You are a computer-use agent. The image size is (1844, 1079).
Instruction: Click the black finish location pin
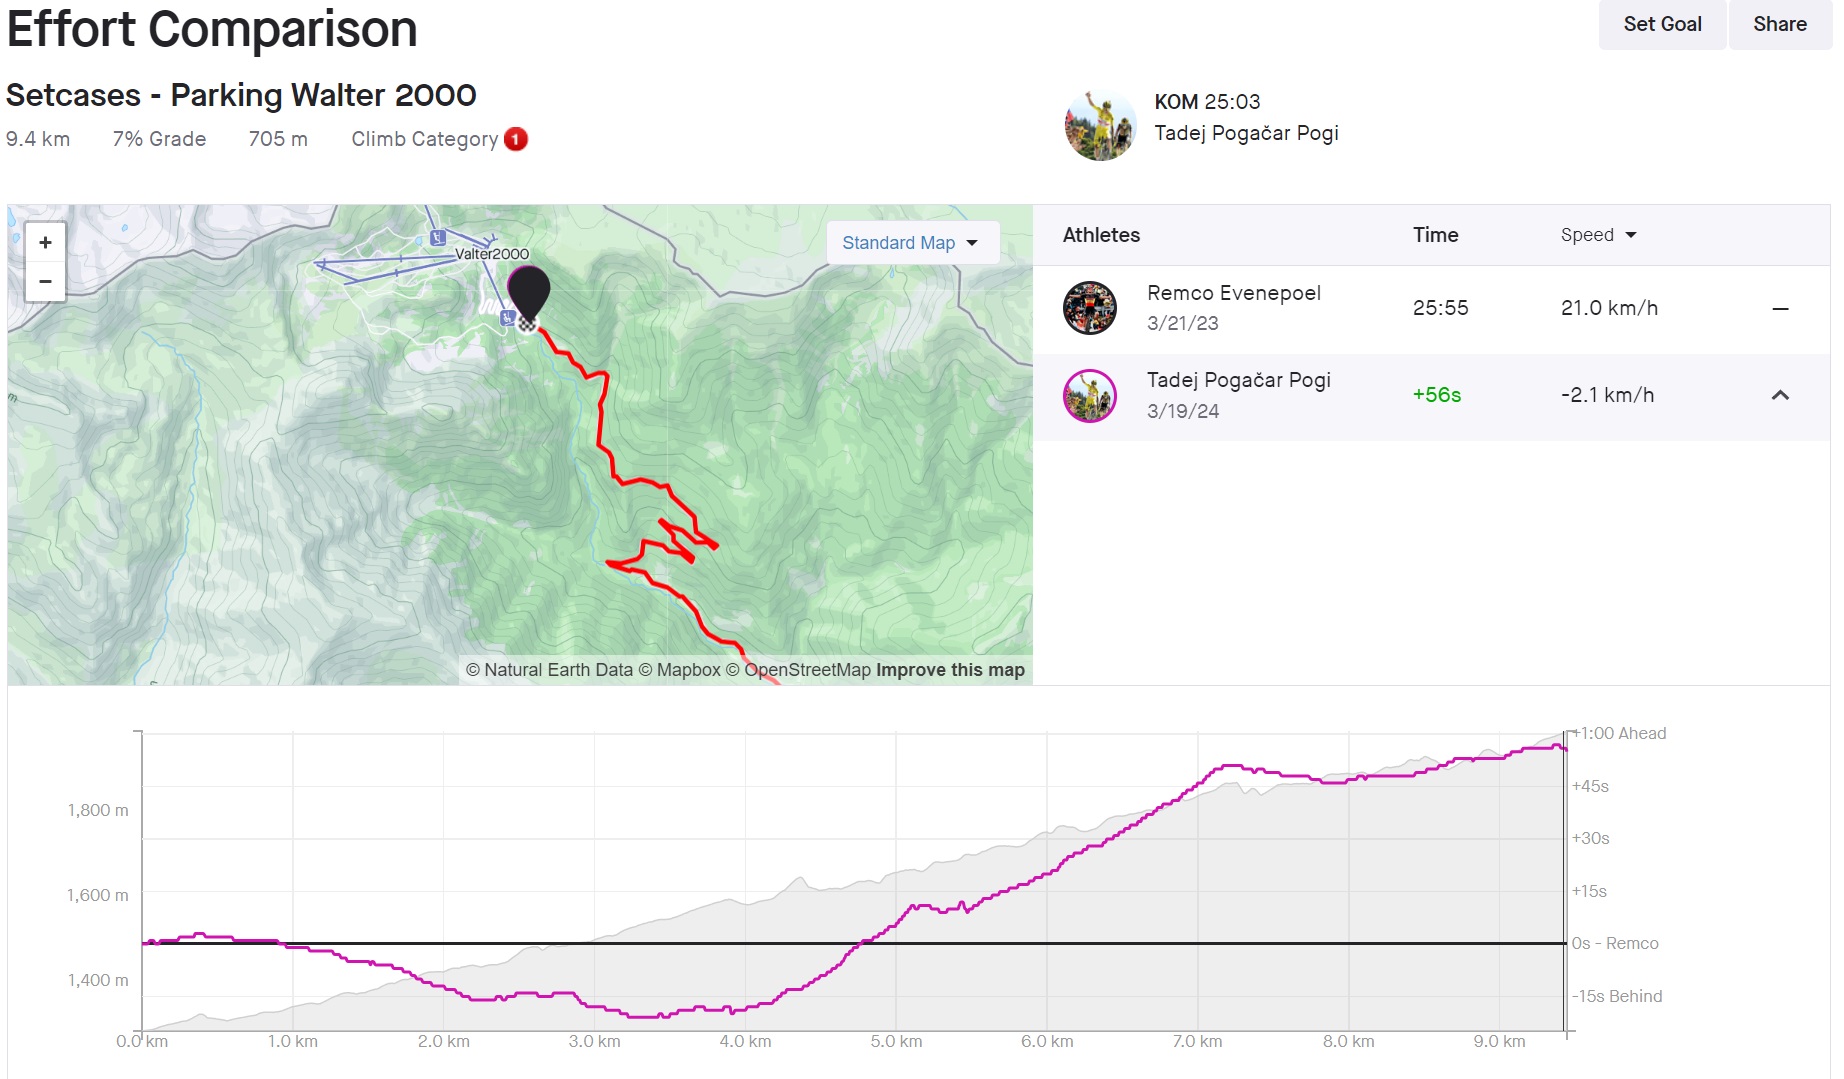point(528,294)
